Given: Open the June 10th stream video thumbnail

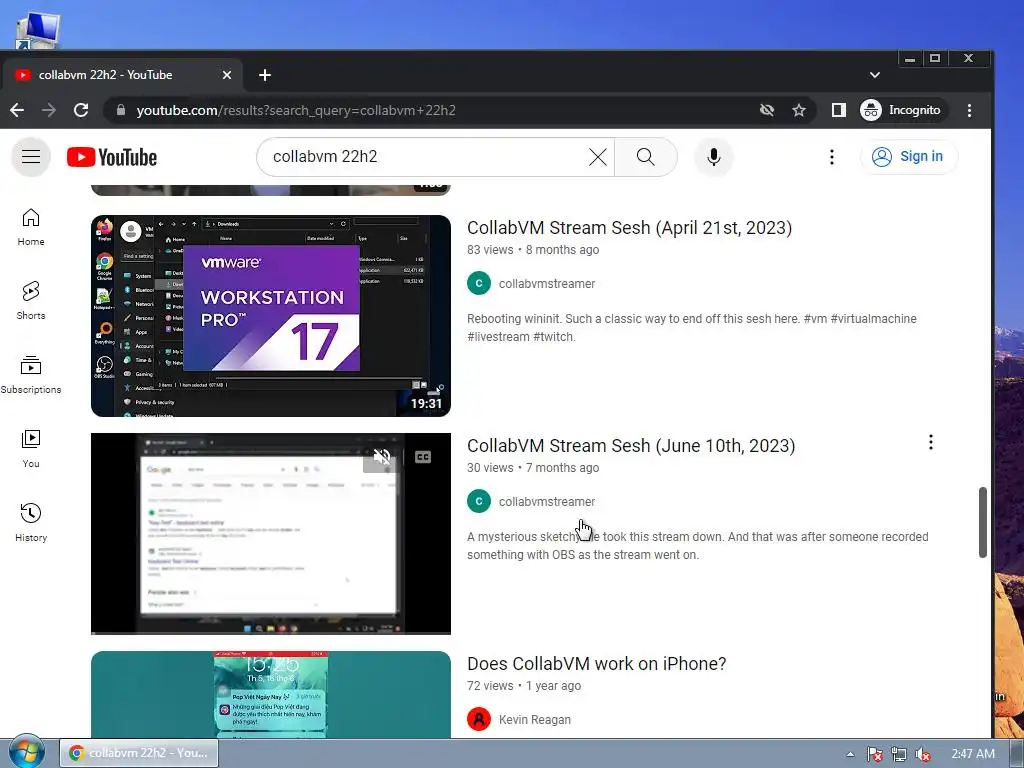Looking at the screenshot, I should 270,534.
